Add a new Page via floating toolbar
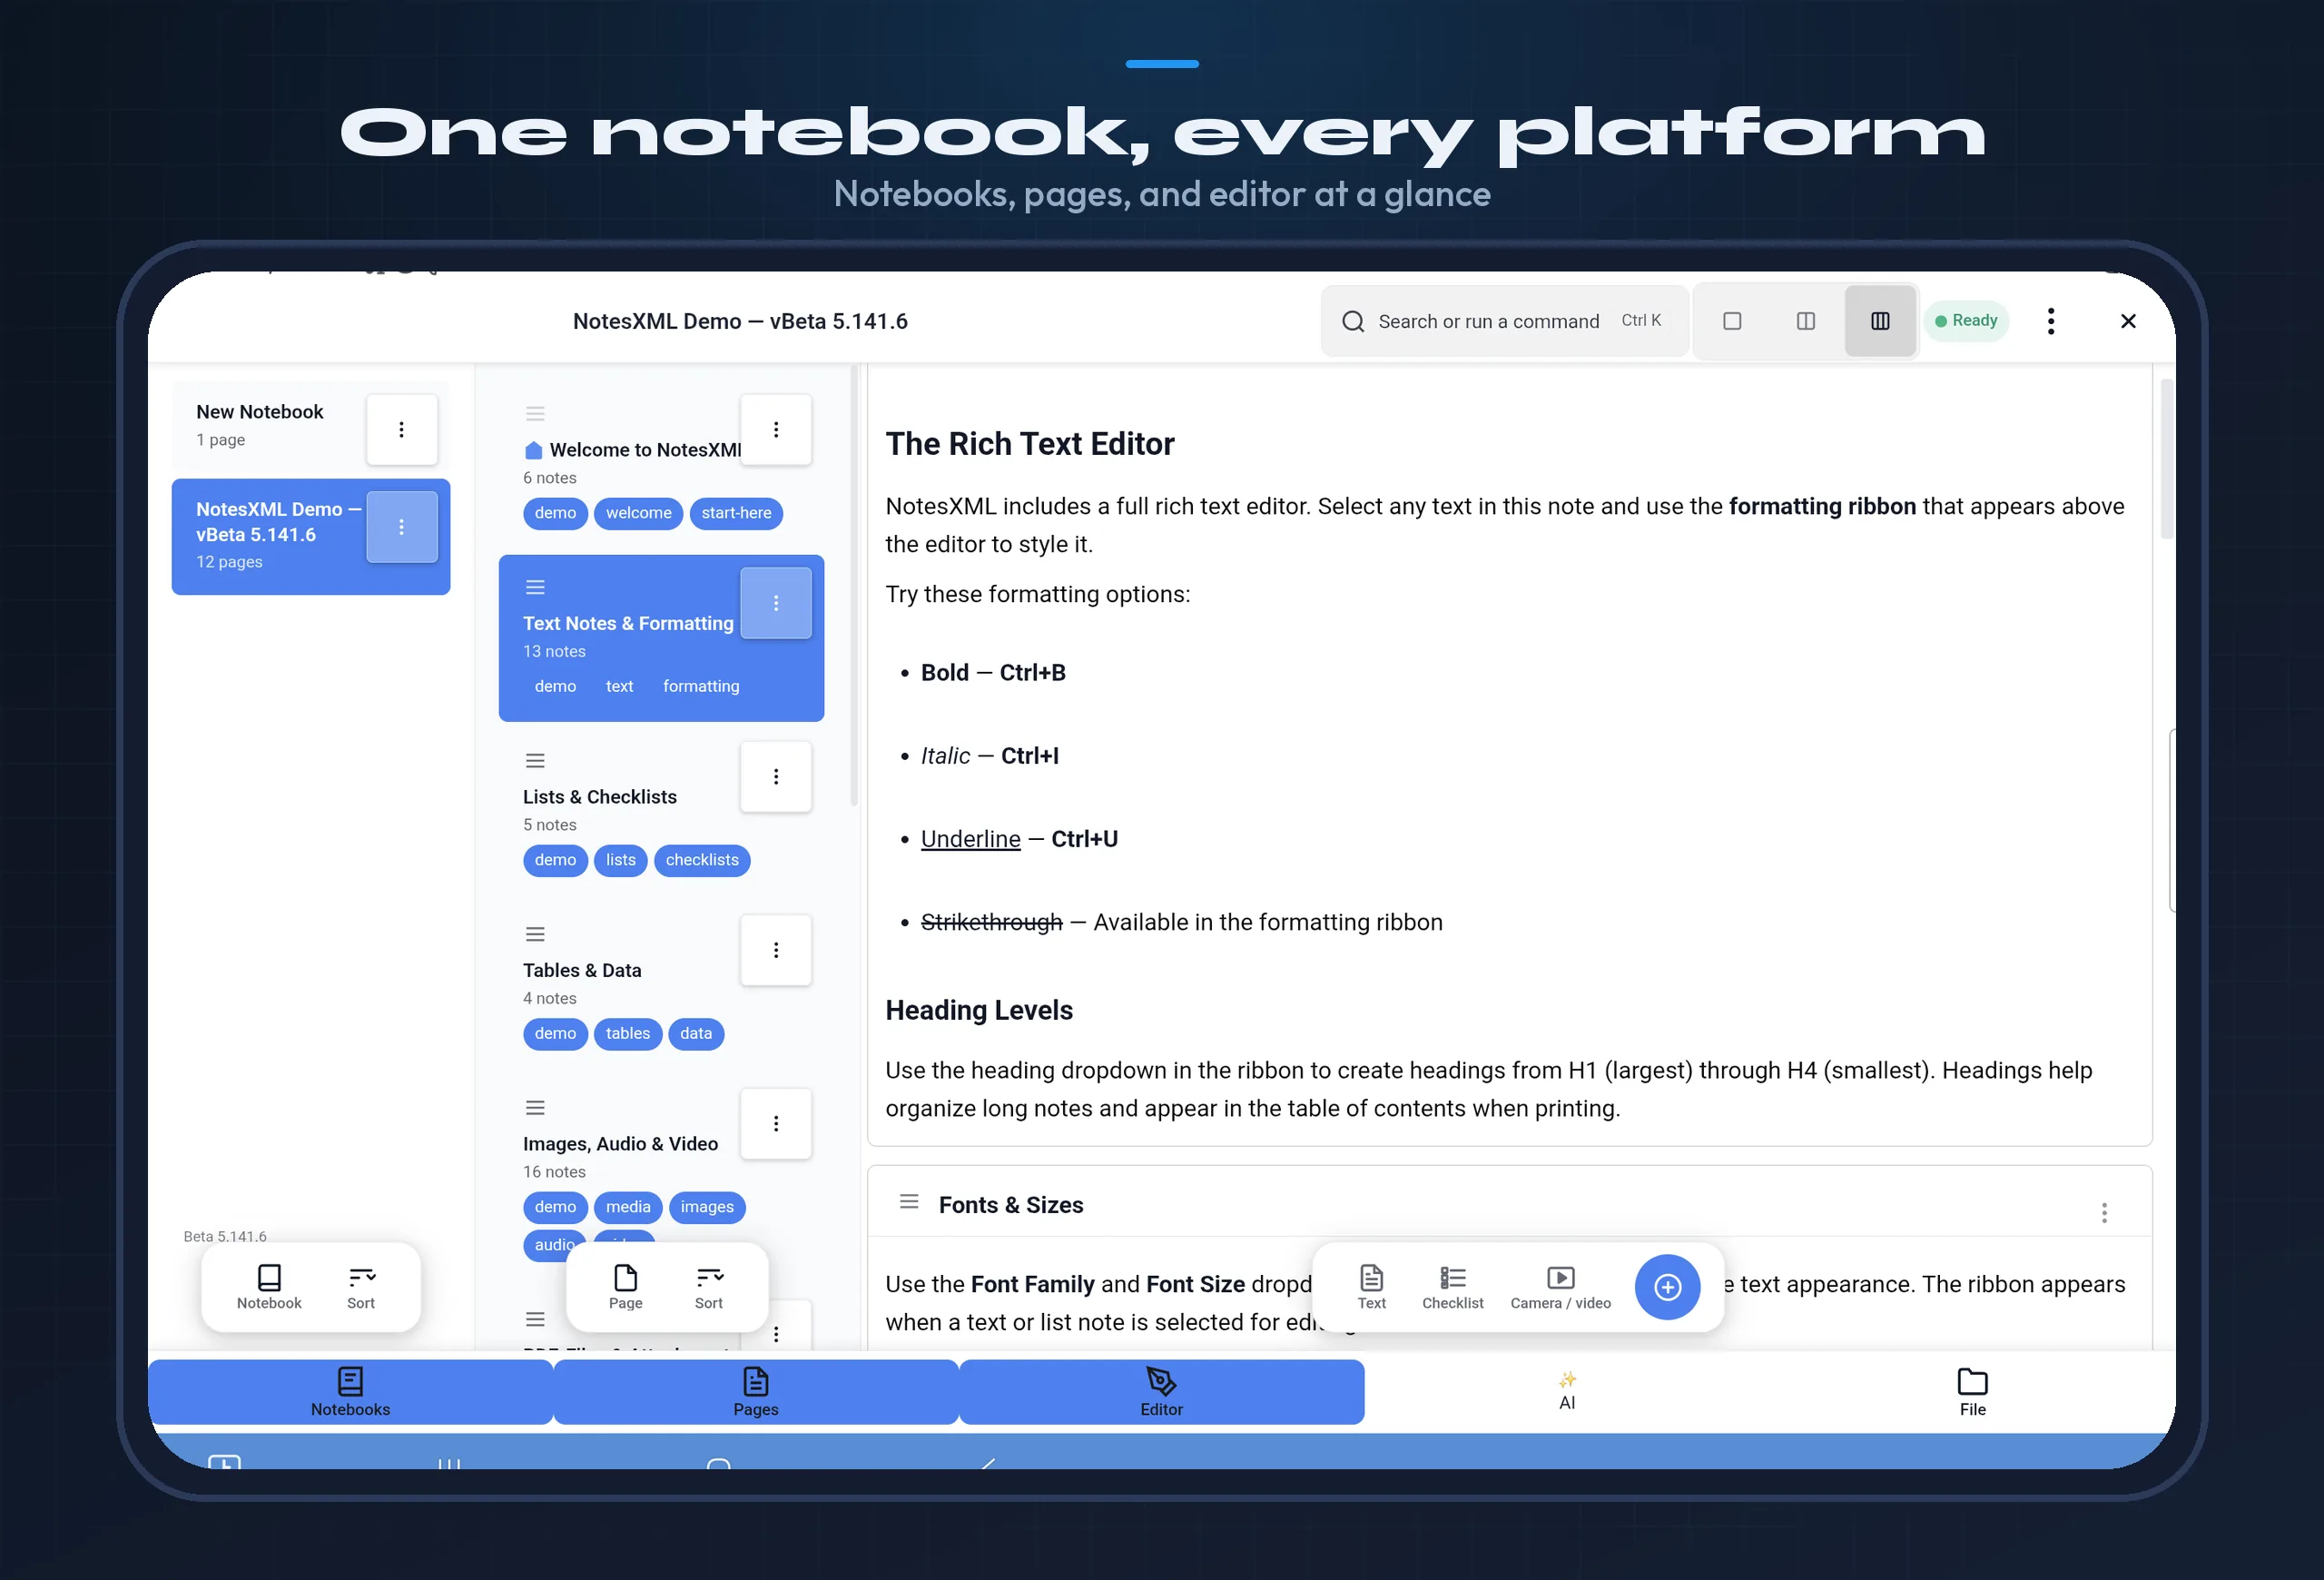2324x1580 pixels. click(625, 1287)
